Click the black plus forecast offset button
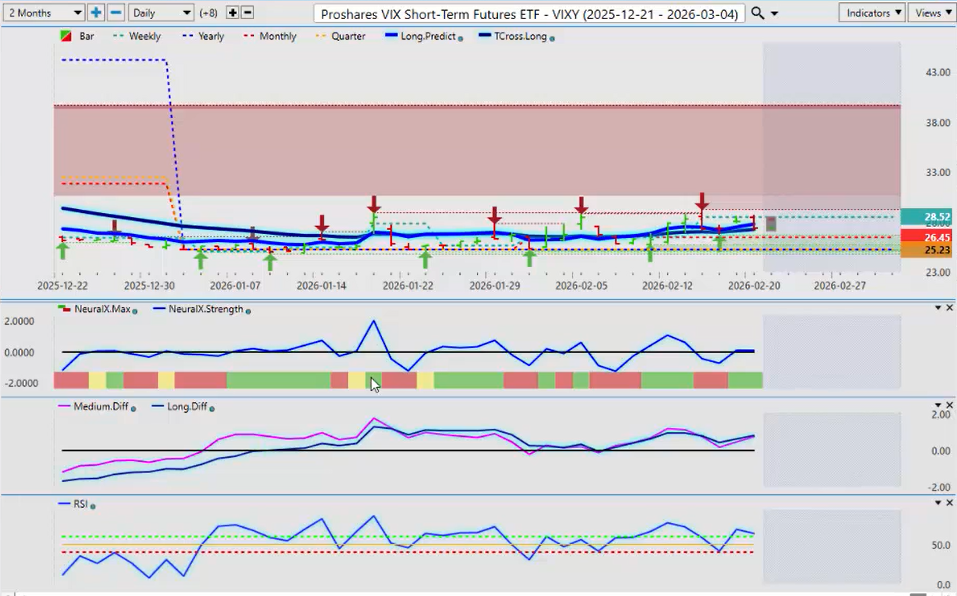Screen dimensions: 957x596 233,13
